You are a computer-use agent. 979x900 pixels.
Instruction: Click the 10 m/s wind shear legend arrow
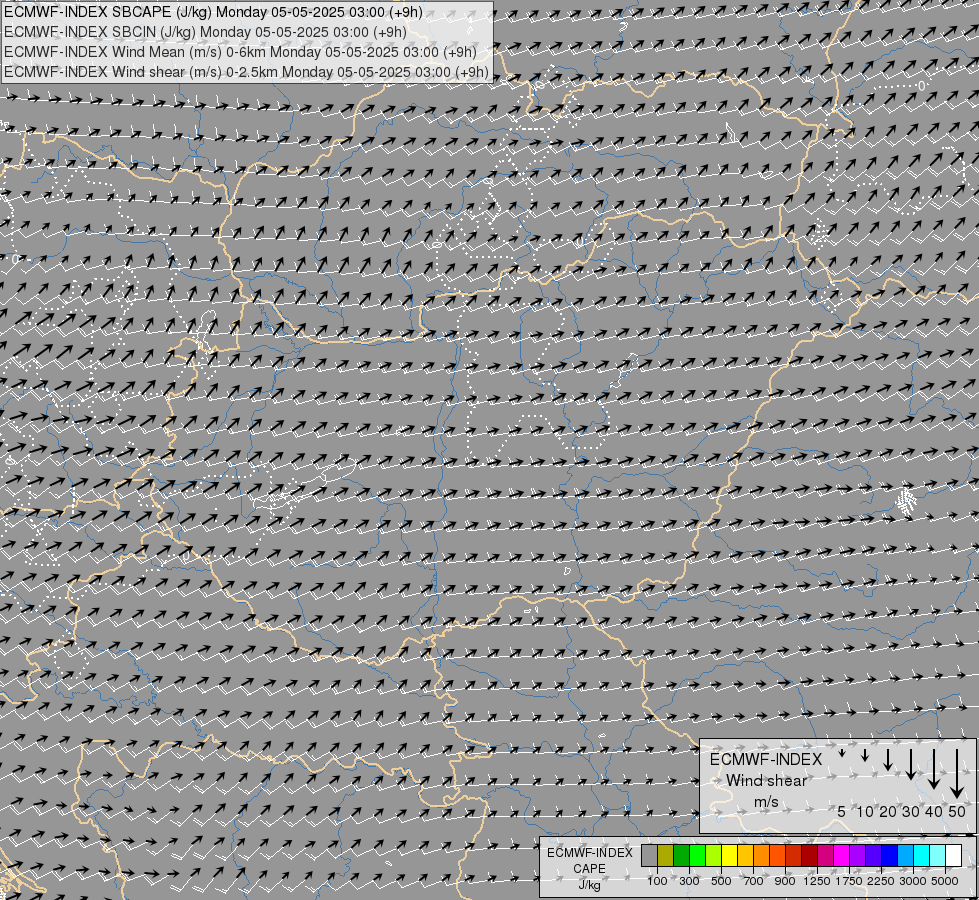click(865, 755)
